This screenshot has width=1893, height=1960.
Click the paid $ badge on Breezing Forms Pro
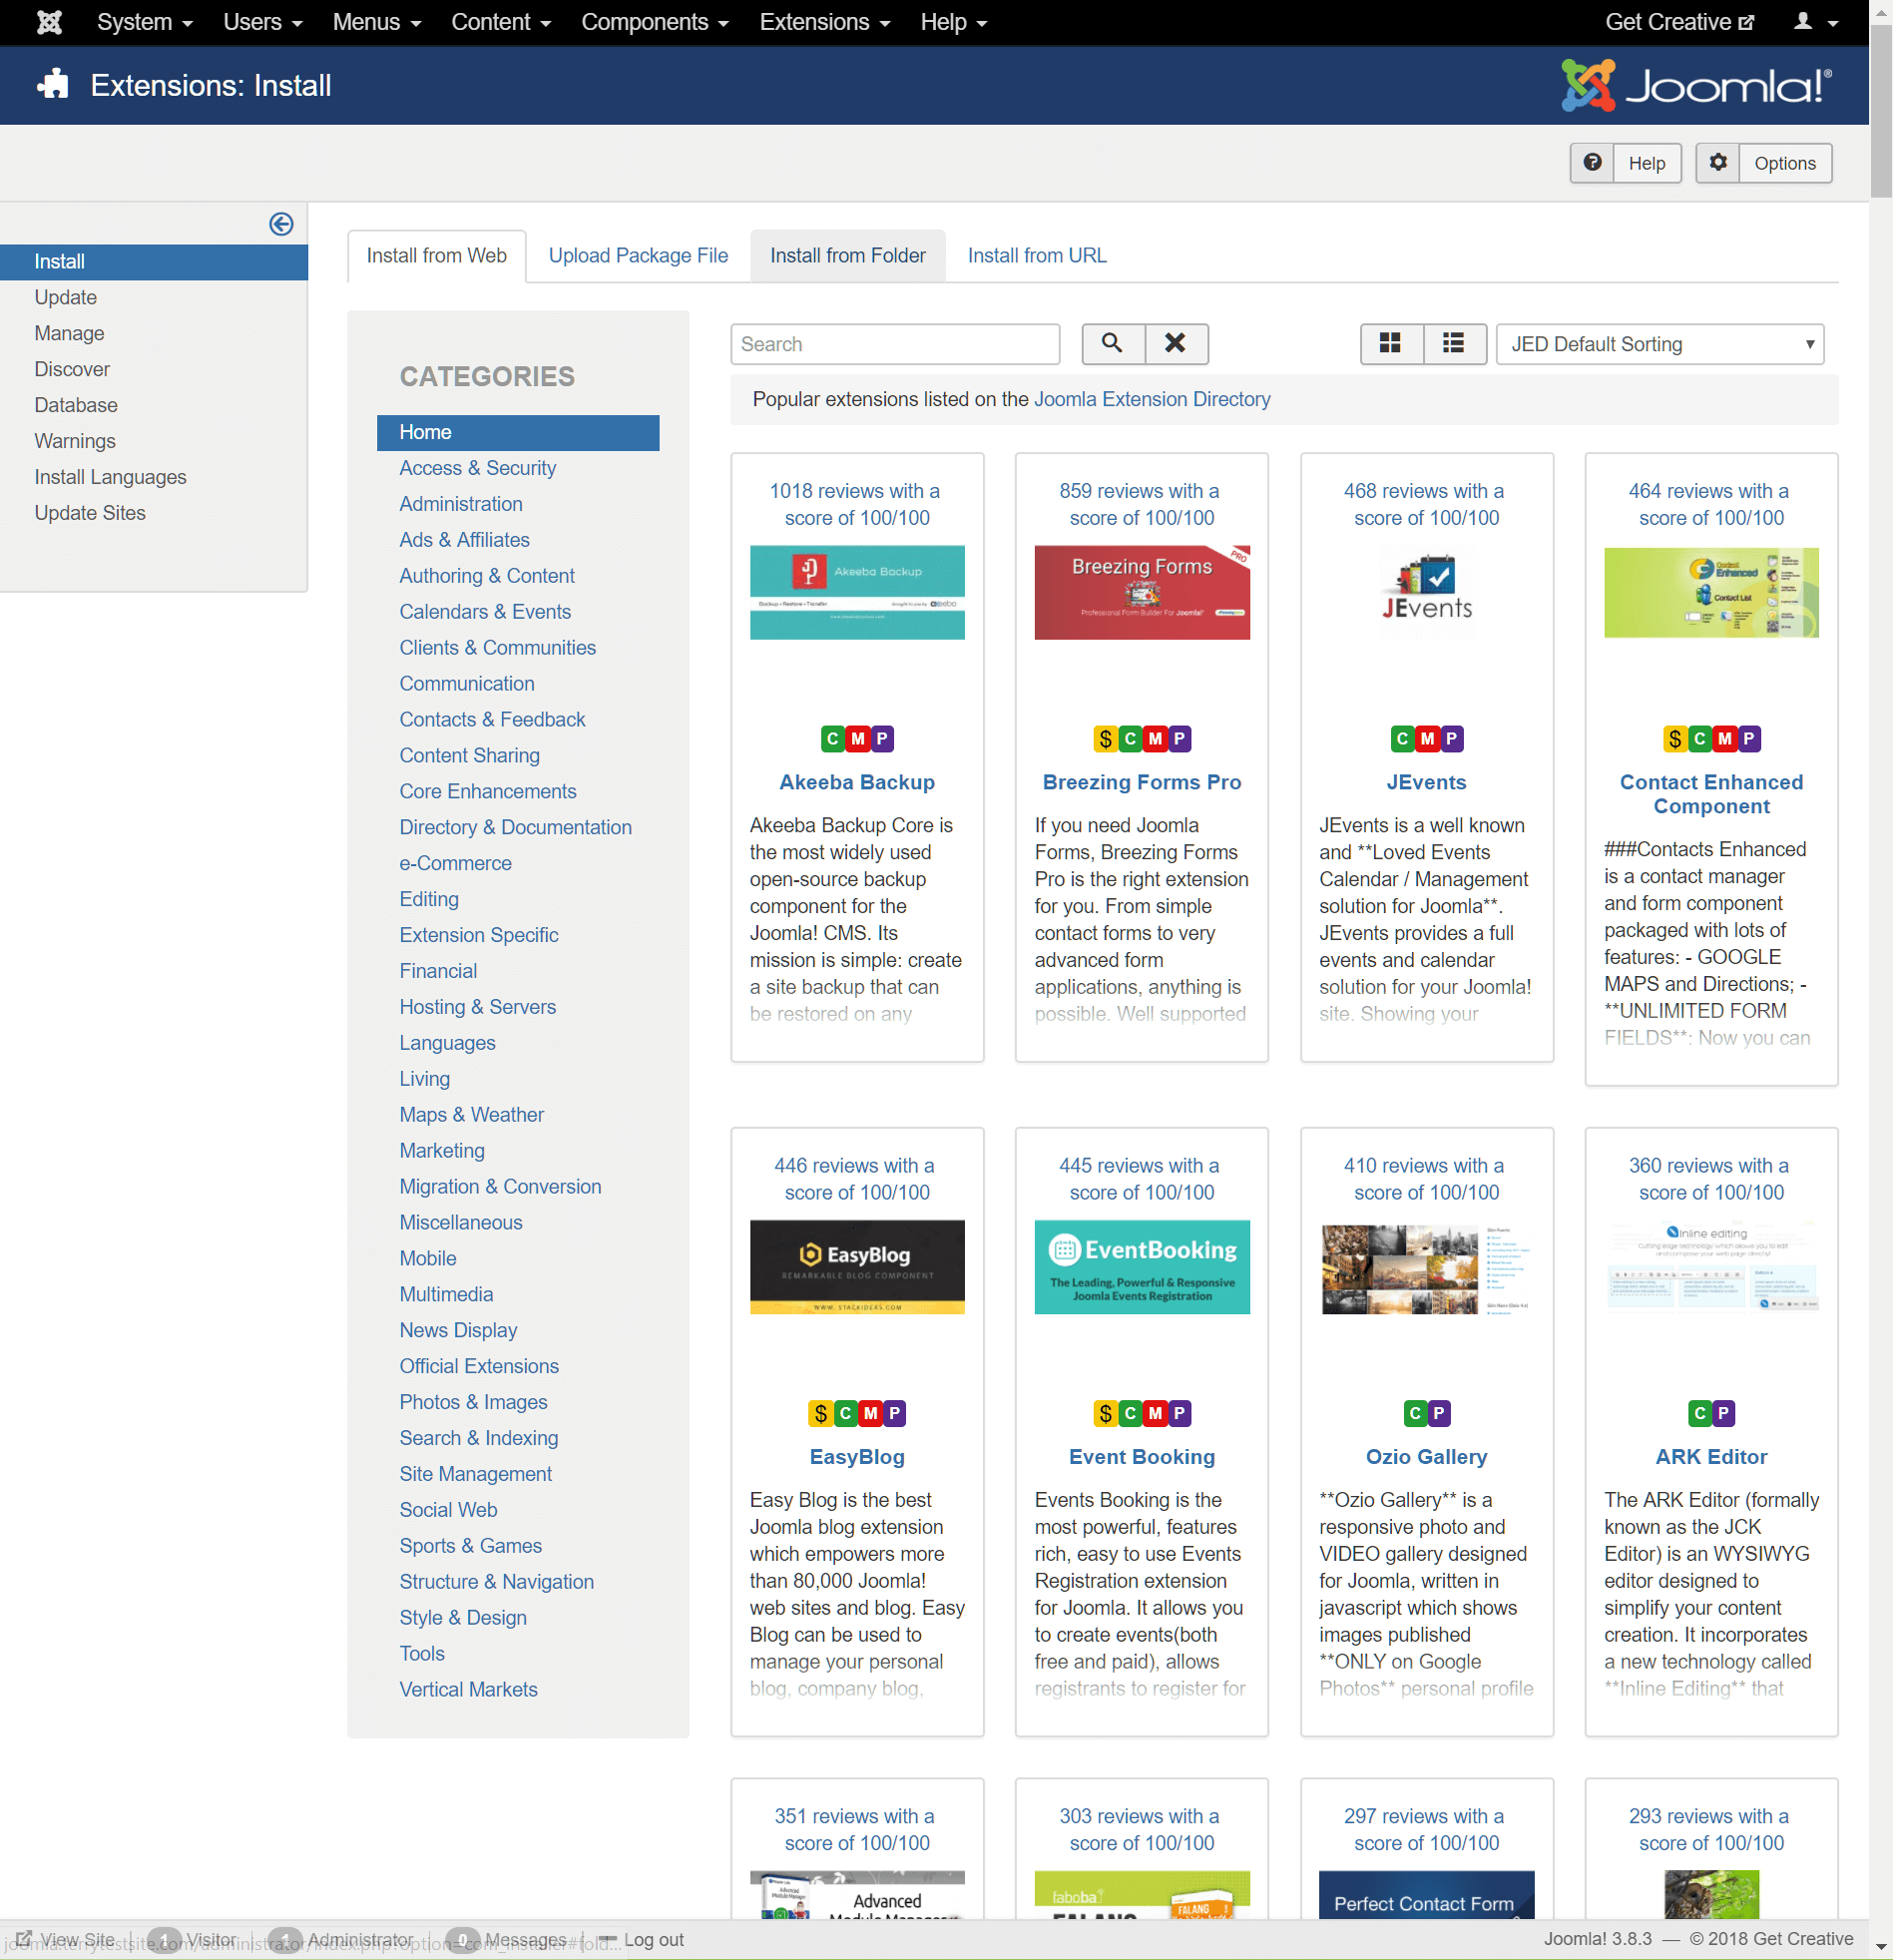[x=1105, y=739]
